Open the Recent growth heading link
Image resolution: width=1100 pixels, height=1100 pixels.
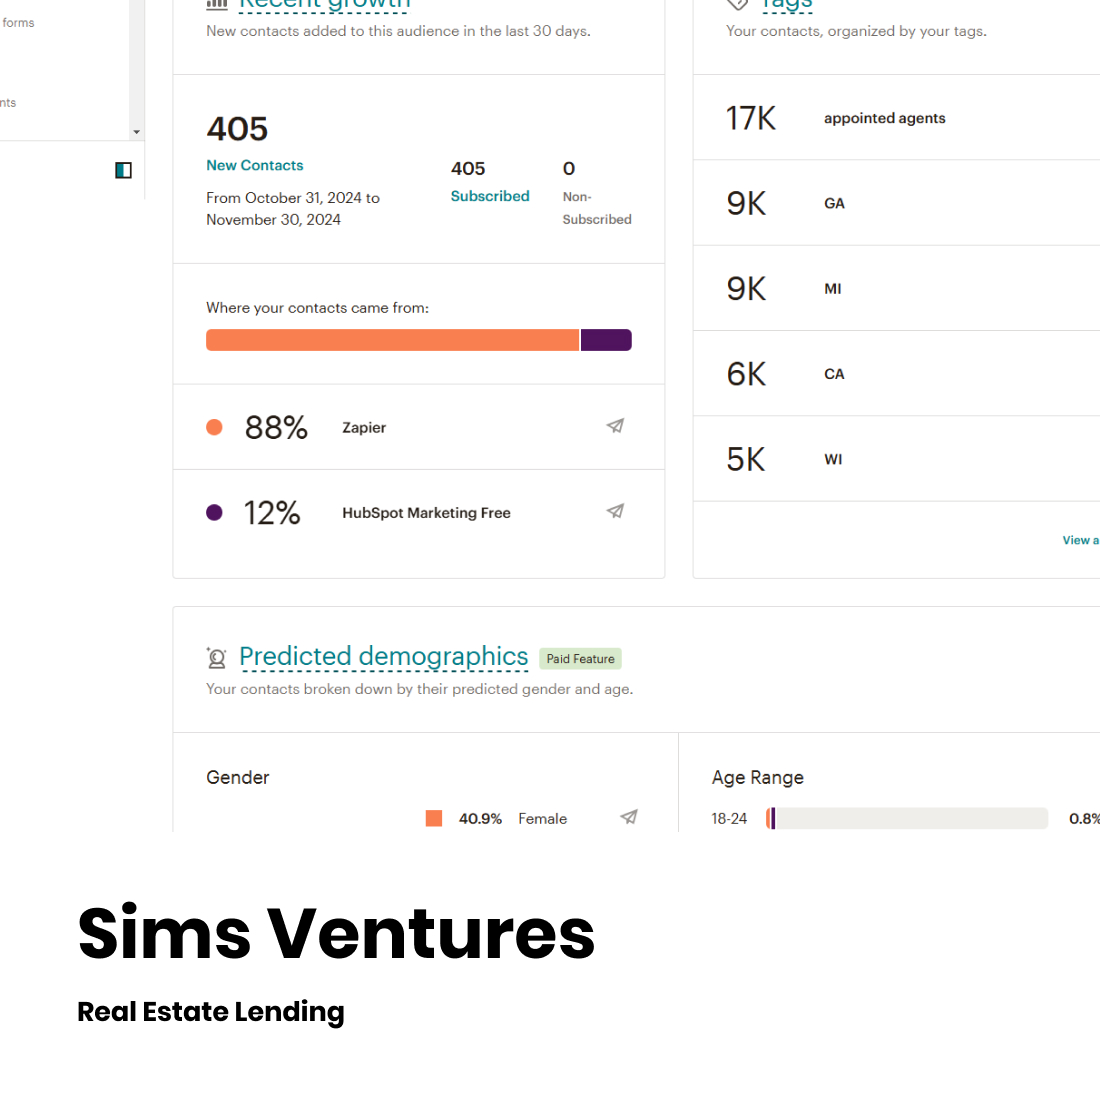point(324,4)
